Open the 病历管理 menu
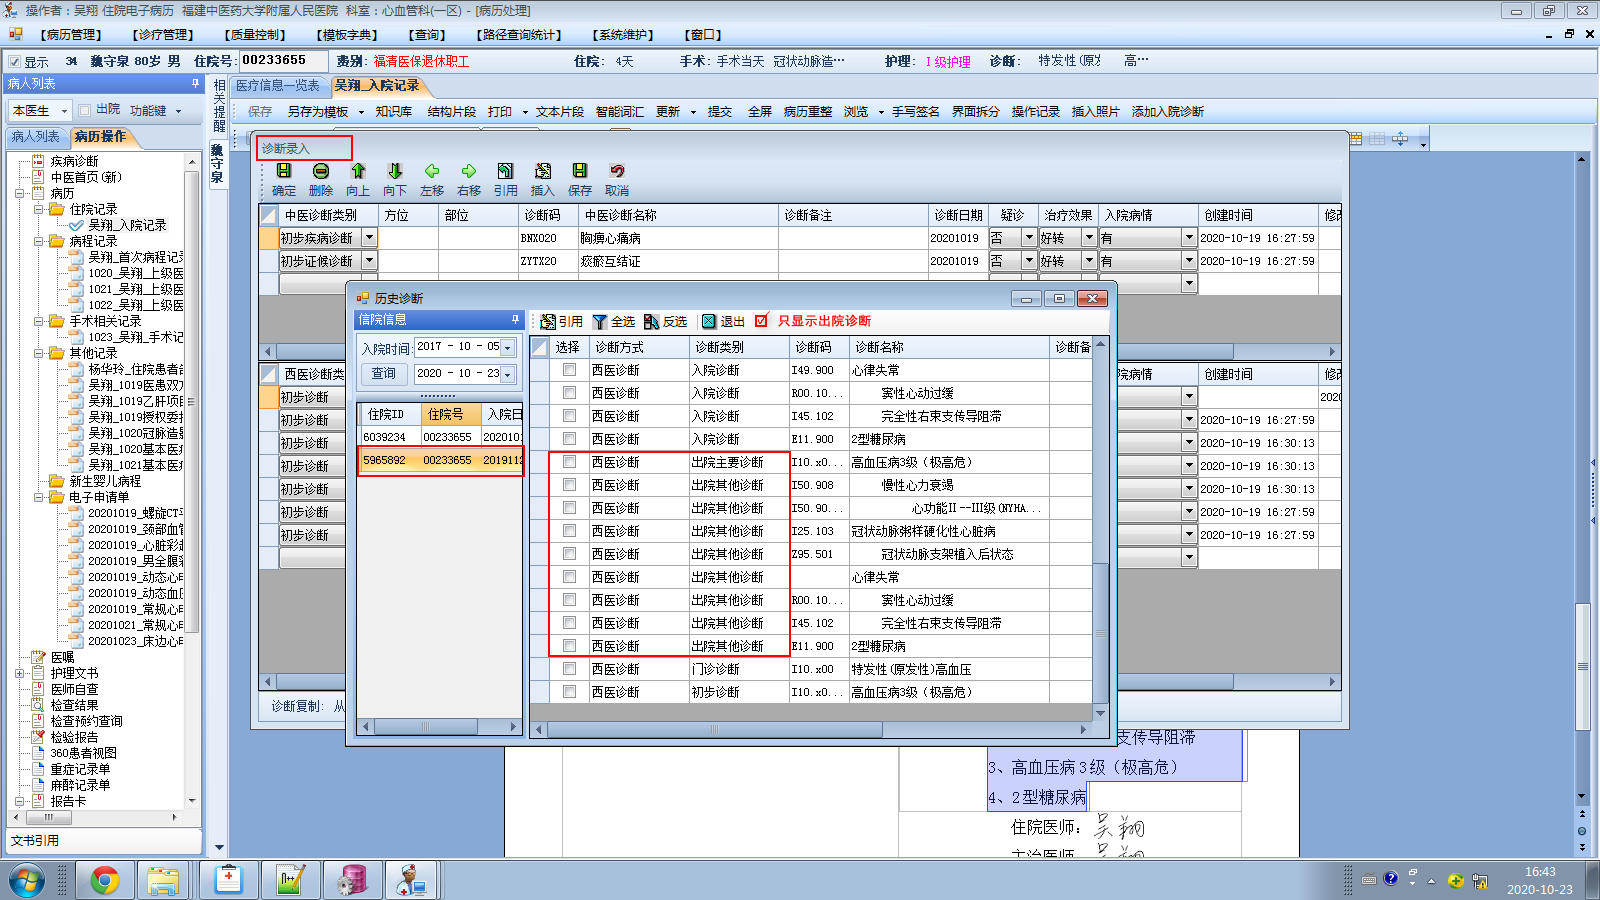Viewport: 1600px width, 900px height. pos(70,35)
